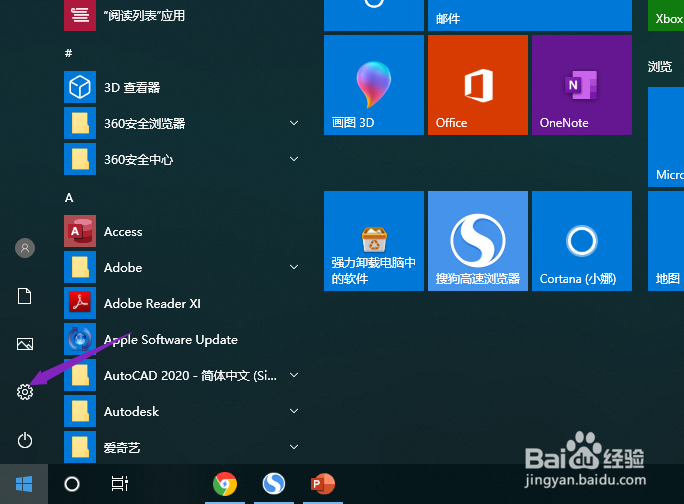
Task: Open the Settings gear in Start sidebar
Action: [25, 392]
